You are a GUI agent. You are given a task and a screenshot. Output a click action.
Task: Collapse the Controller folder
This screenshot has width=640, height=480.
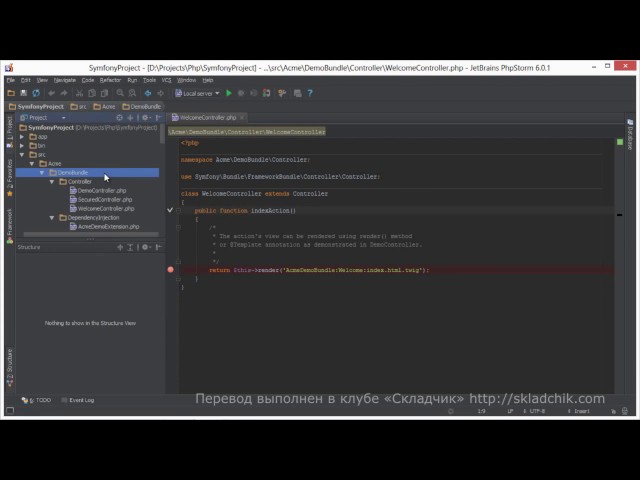(52, 182)
